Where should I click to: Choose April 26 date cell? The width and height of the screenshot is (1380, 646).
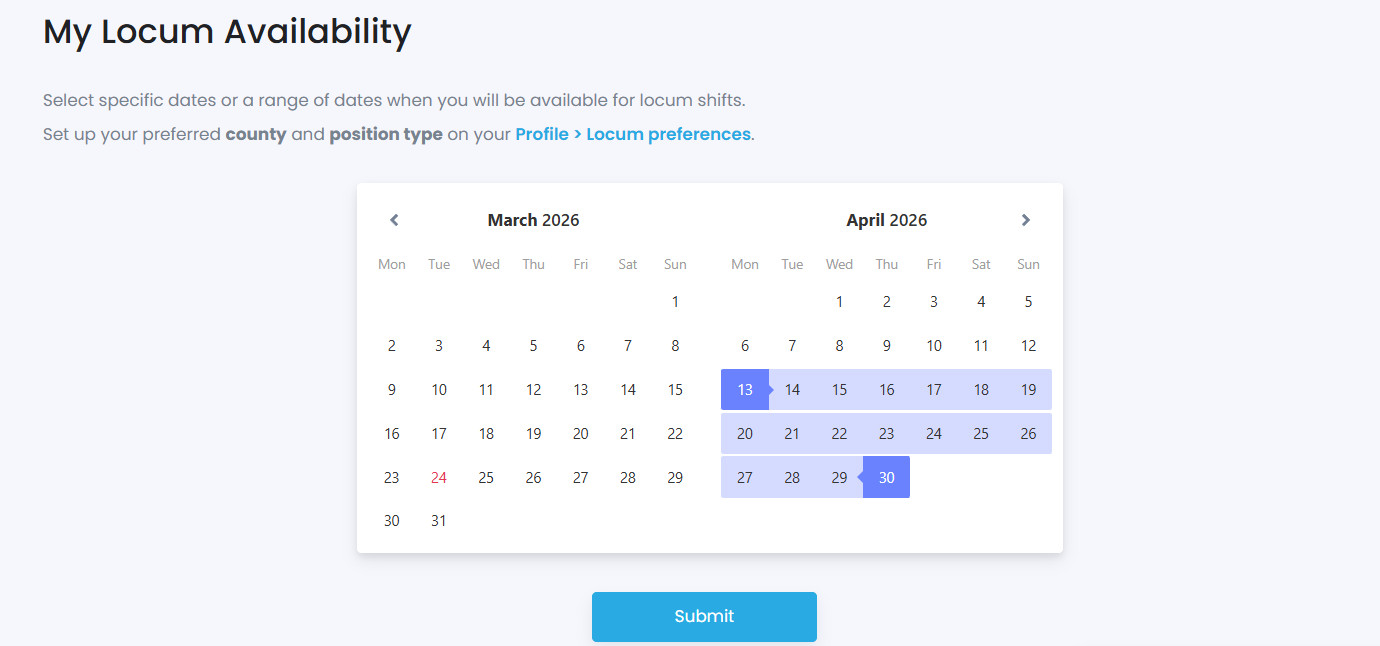coord(1028,434)
